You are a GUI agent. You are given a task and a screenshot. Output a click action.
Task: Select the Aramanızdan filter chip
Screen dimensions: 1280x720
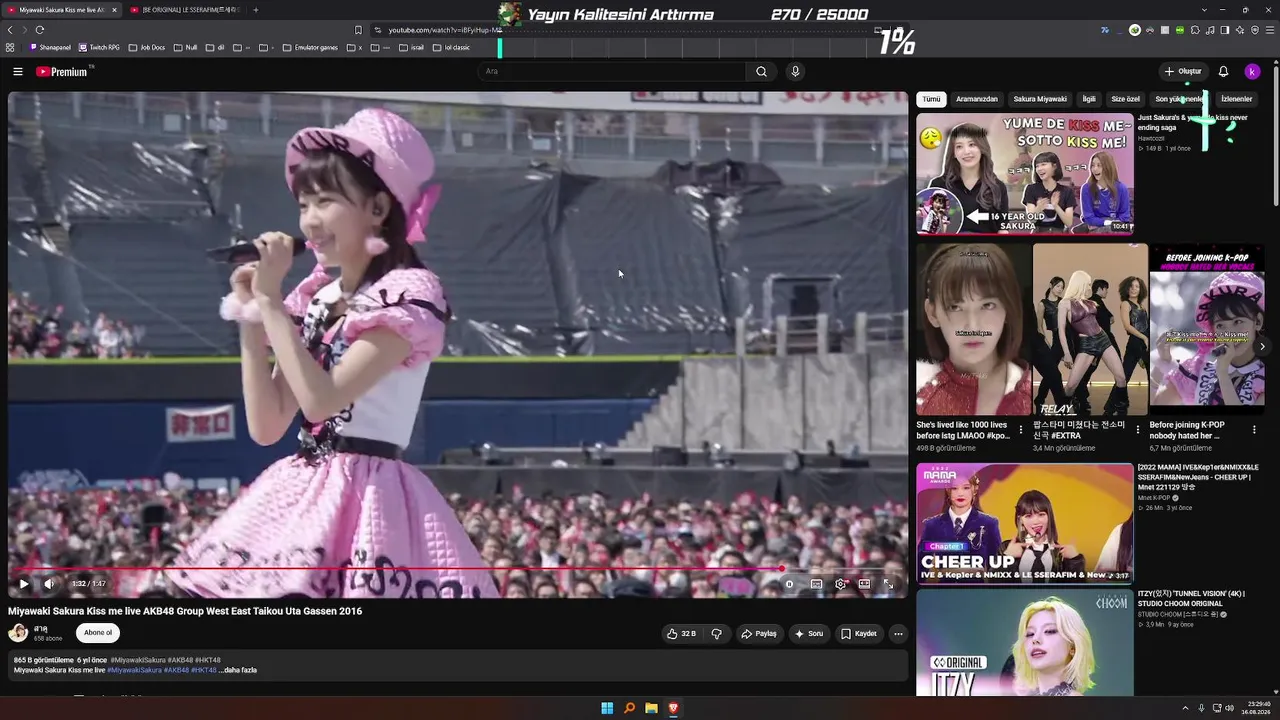[977, 99]
